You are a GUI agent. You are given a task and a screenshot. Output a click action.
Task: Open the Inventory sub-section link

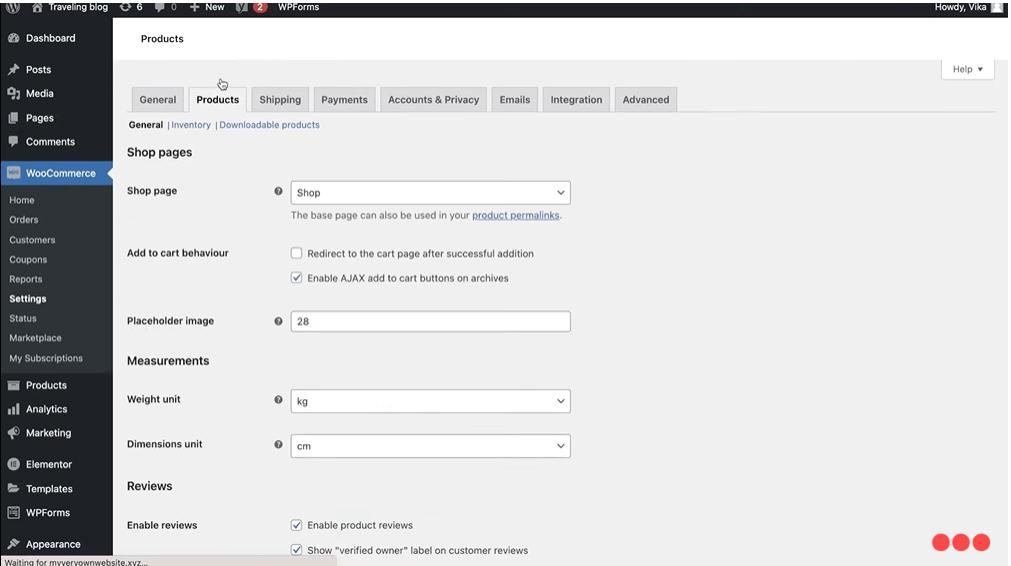[x=191, y=125]
